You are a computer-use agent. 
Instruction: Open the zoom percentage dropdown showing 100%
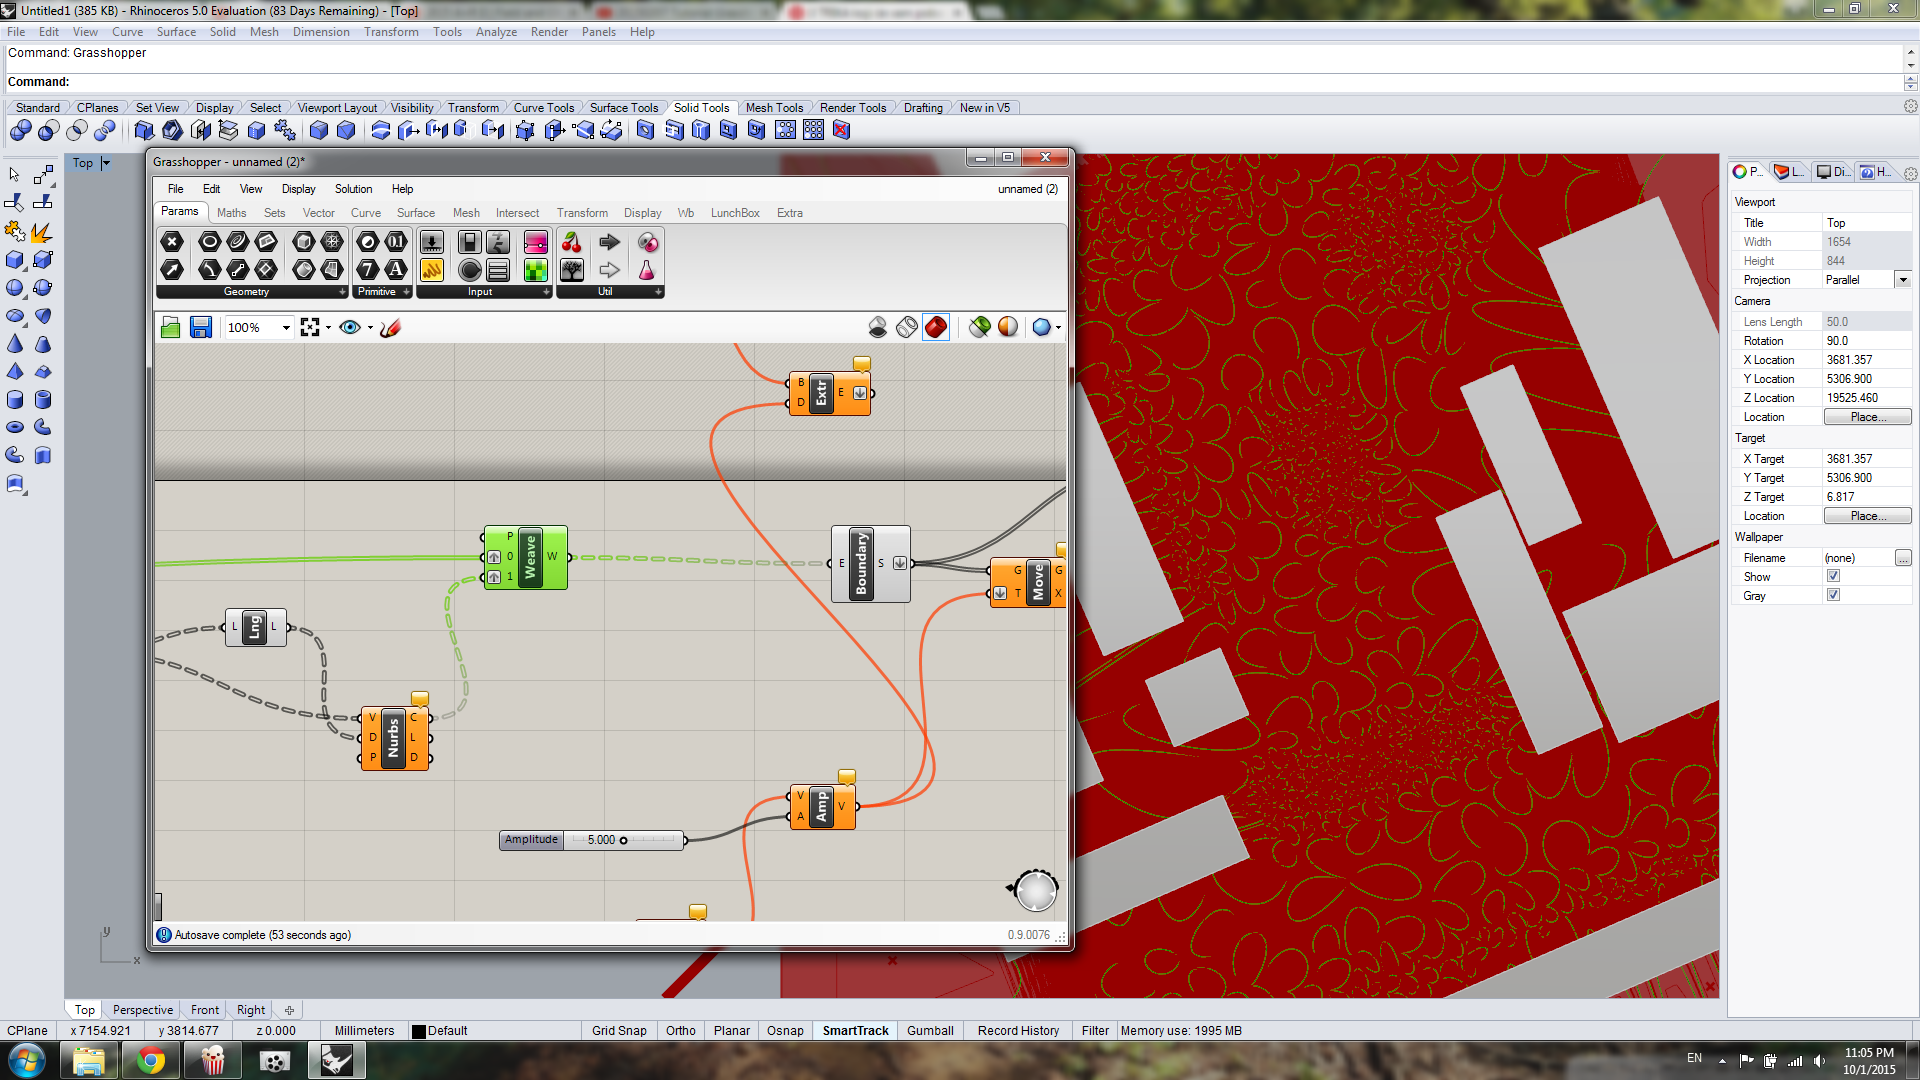coord(286,328)
